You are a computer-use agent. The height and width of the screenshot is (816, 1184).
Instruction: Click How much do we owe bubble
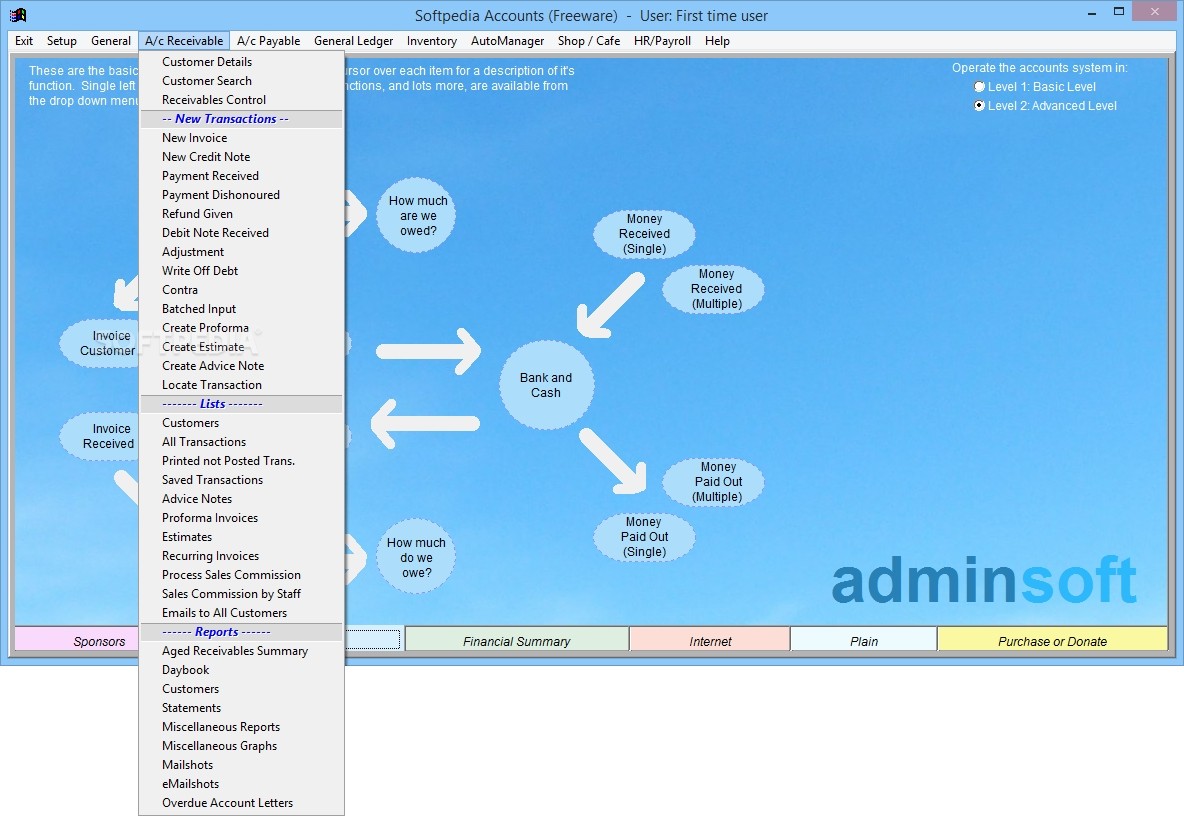(x=416, y=558)
